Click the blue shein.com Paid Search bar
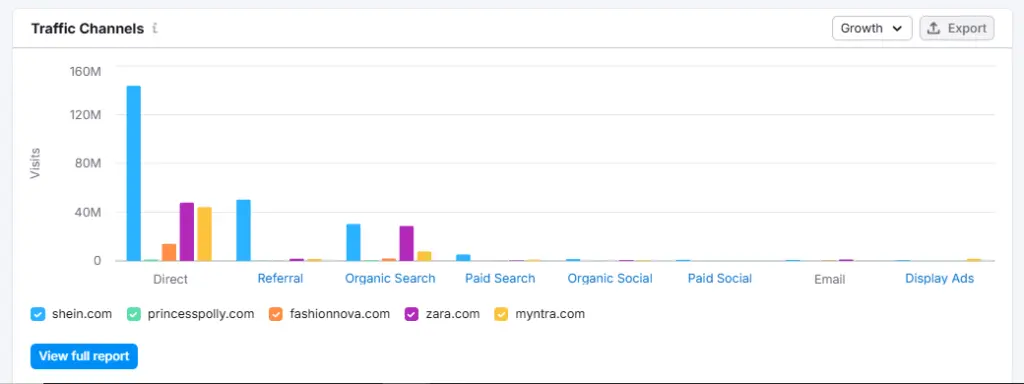The height and width of the screenshot is (384, 1024). [x=463, y=257]
